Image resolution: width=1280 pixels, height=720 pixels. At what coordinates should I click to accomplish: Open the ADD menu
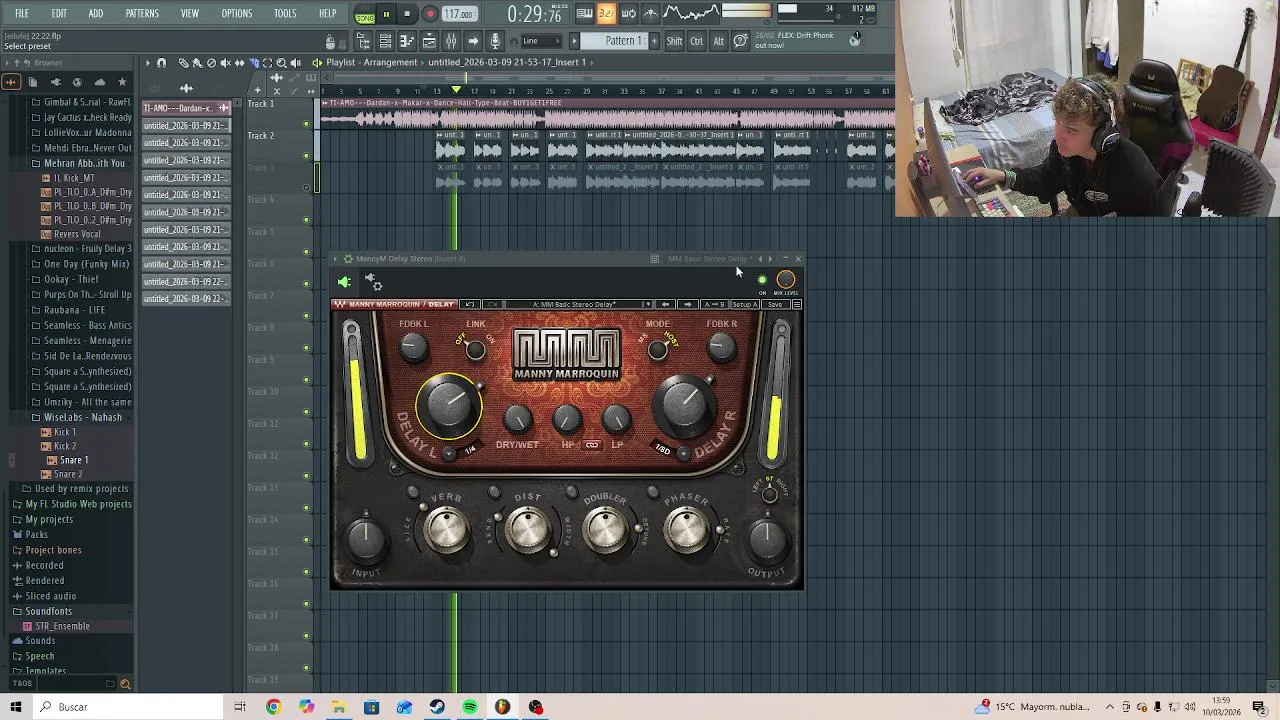[95, 14]
